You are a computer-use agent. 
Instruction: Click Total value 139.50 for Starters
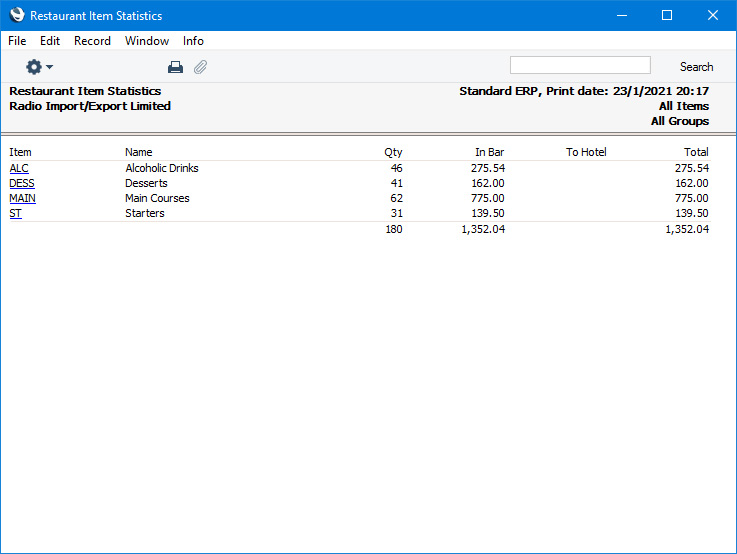[692, 213]
